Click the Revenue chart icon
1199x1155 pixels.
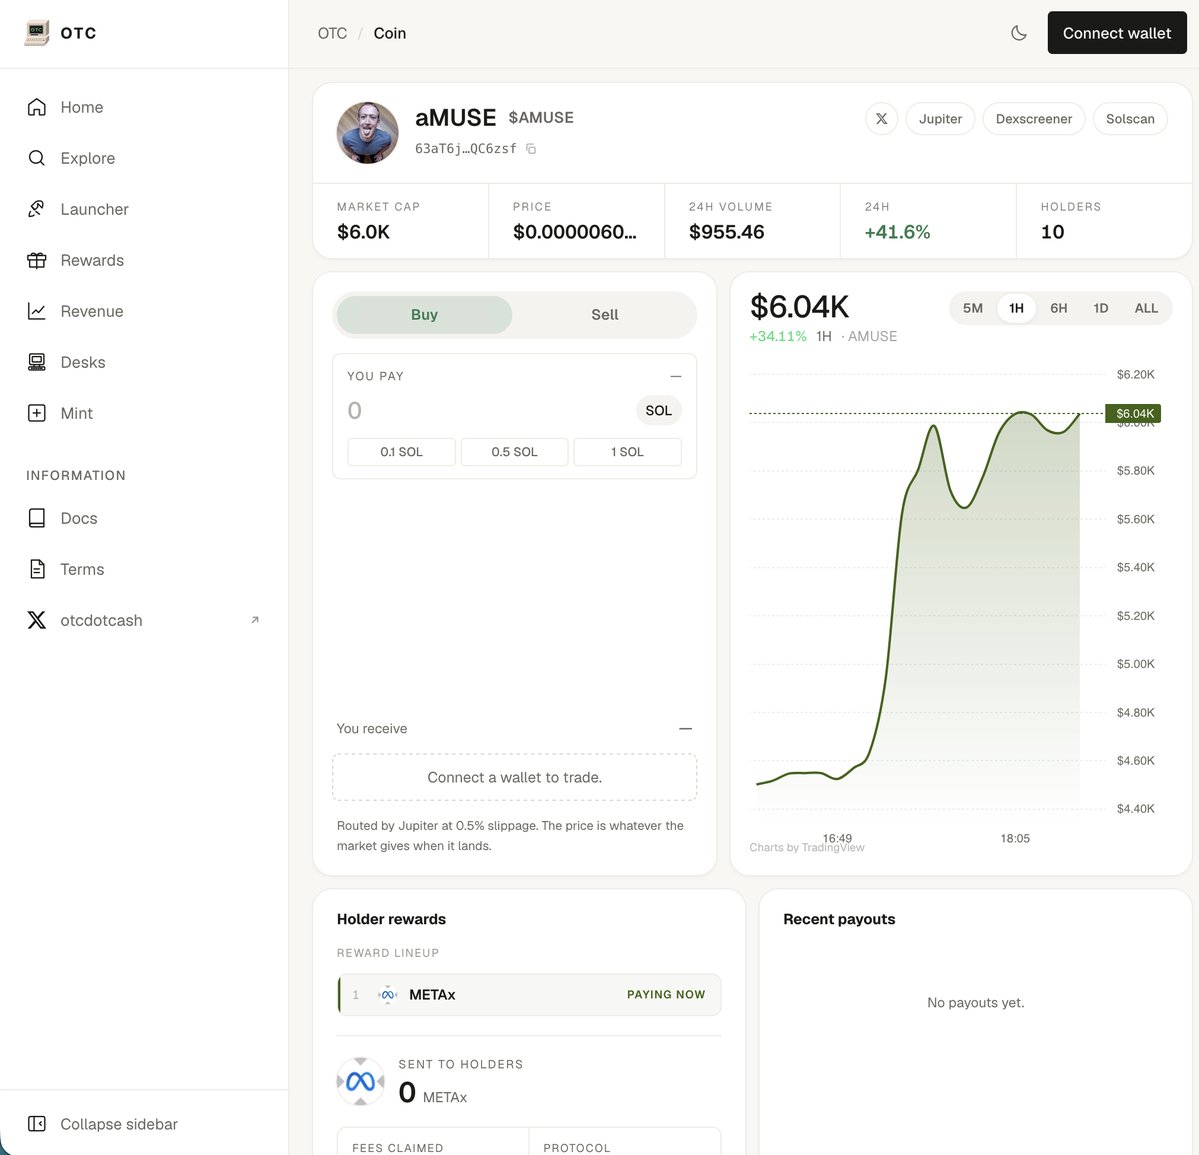tap(37, 311)
